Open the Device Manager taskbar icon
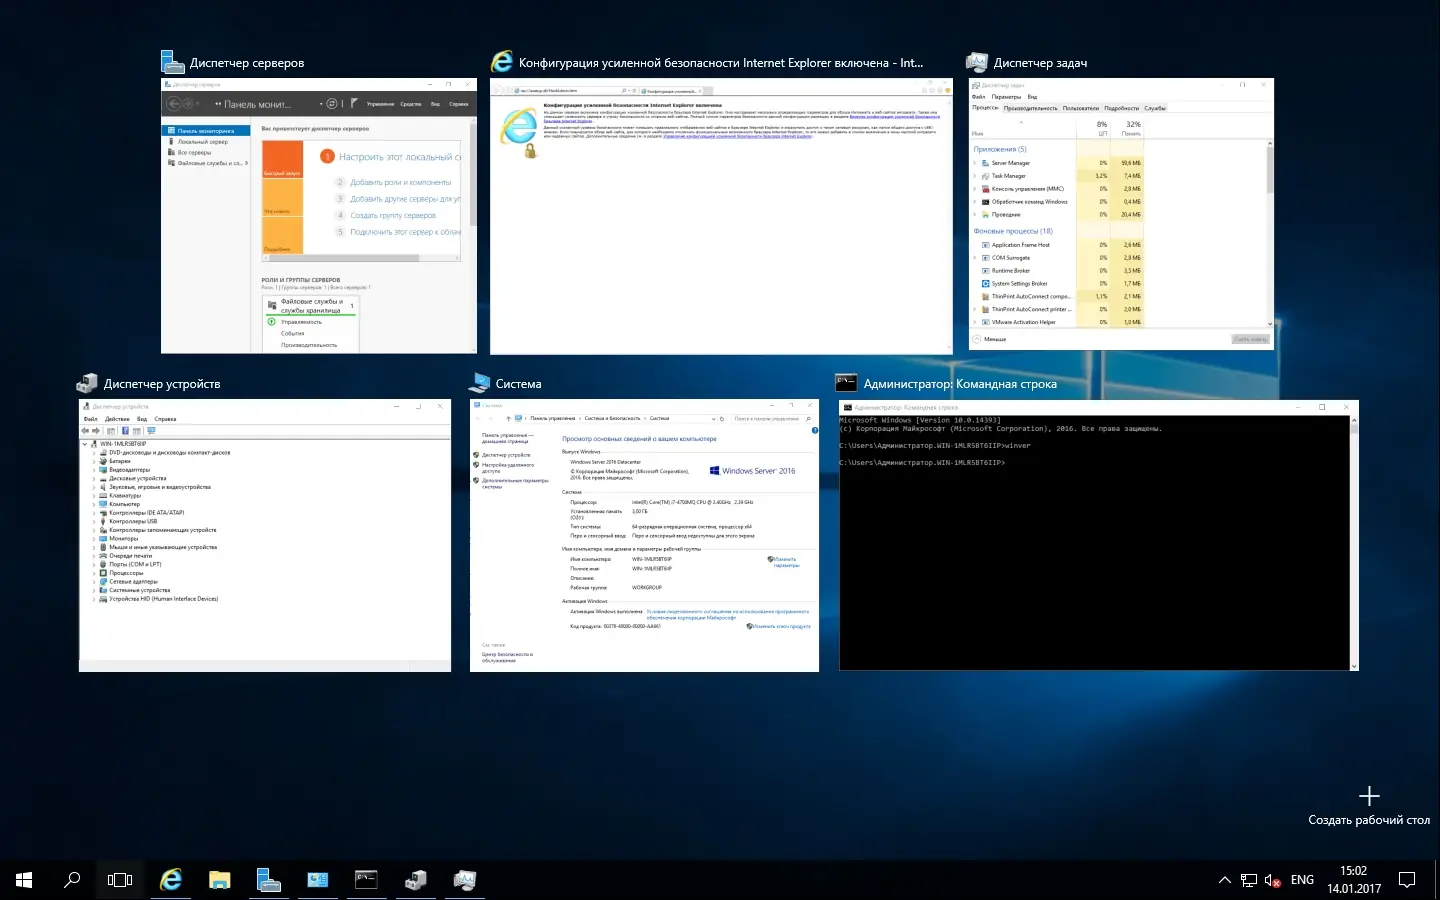The width and height of the screenshot is (1440, 900). point(415,879)
